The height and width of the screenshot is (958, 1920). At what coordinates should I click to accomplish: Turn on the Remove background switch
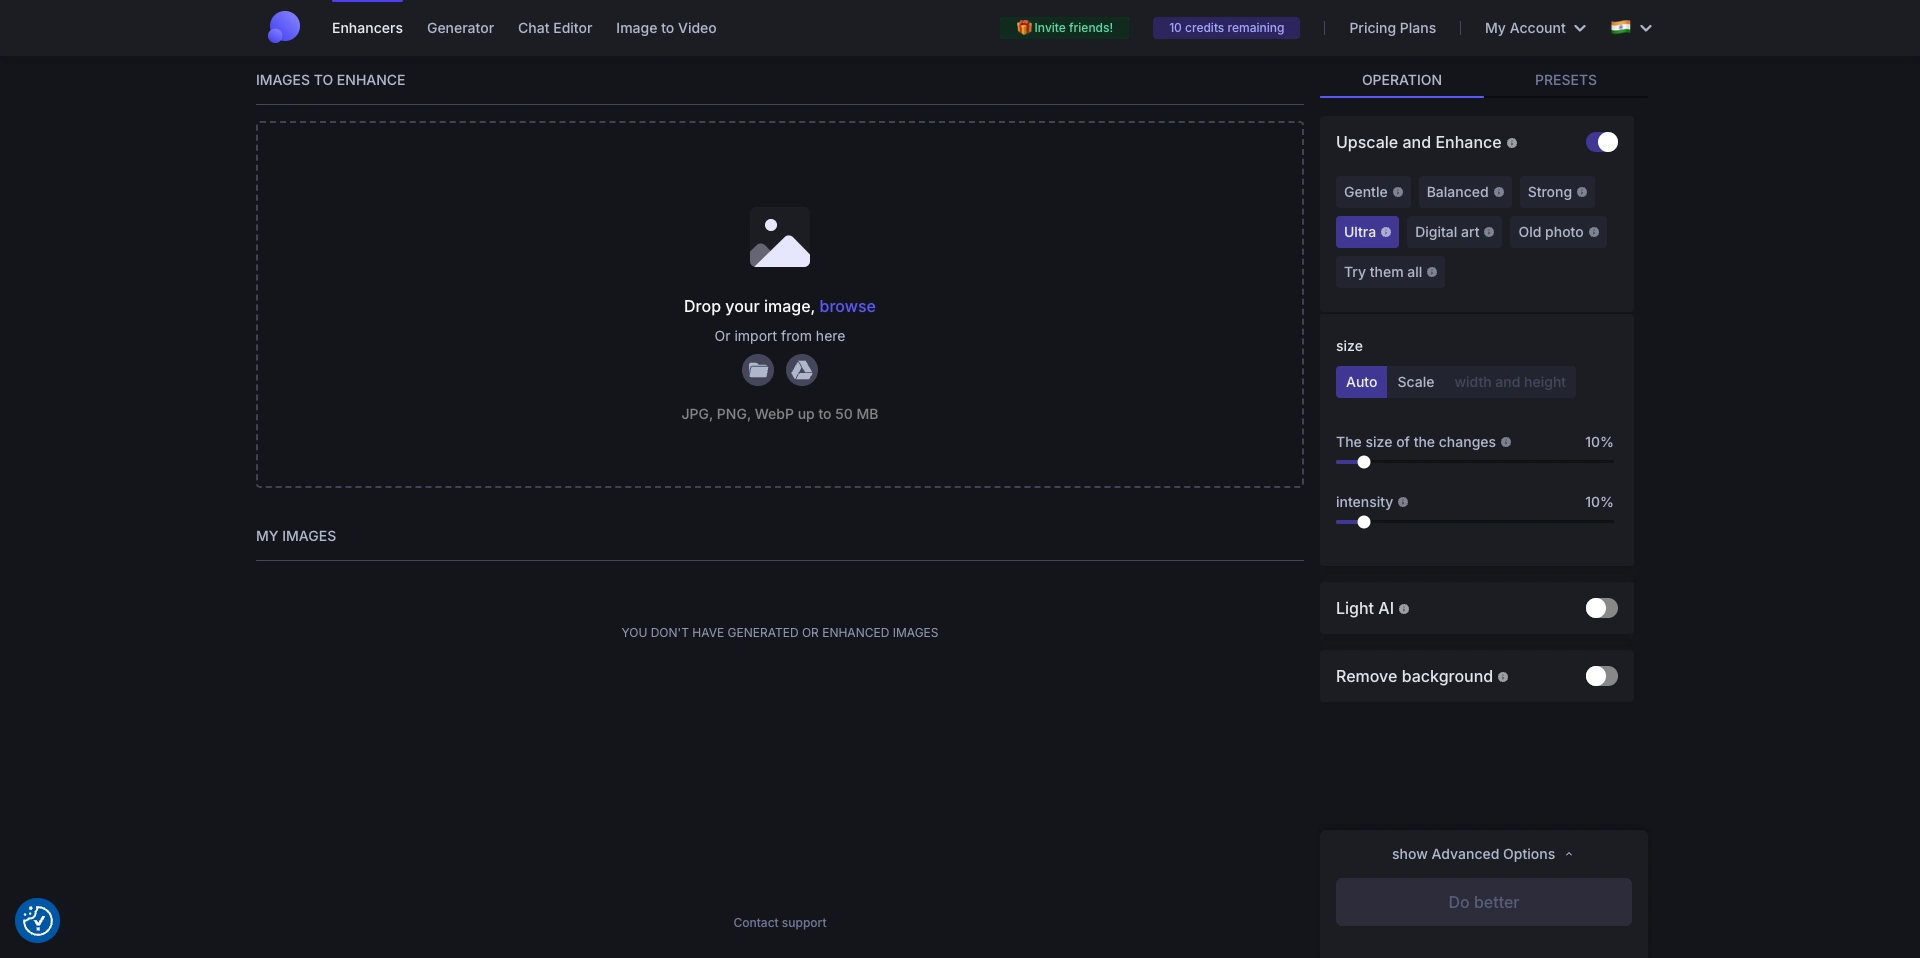(1601, 676)
